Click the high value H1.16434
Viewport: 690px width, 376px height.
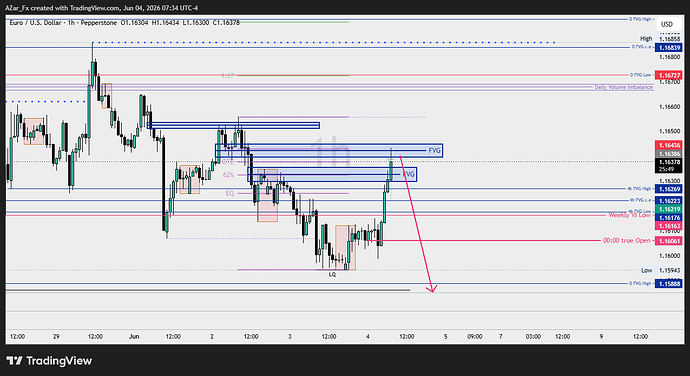tap(165, 22)
